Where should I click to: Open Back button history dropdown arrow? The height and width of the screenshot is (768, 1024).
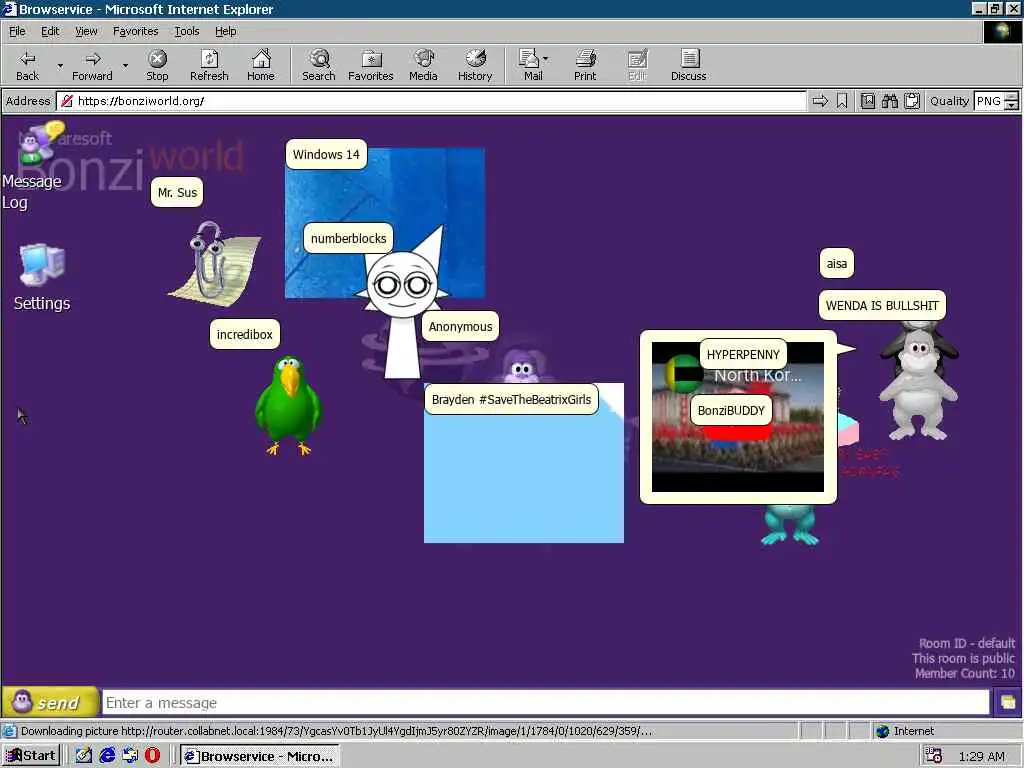click(60, 66)
